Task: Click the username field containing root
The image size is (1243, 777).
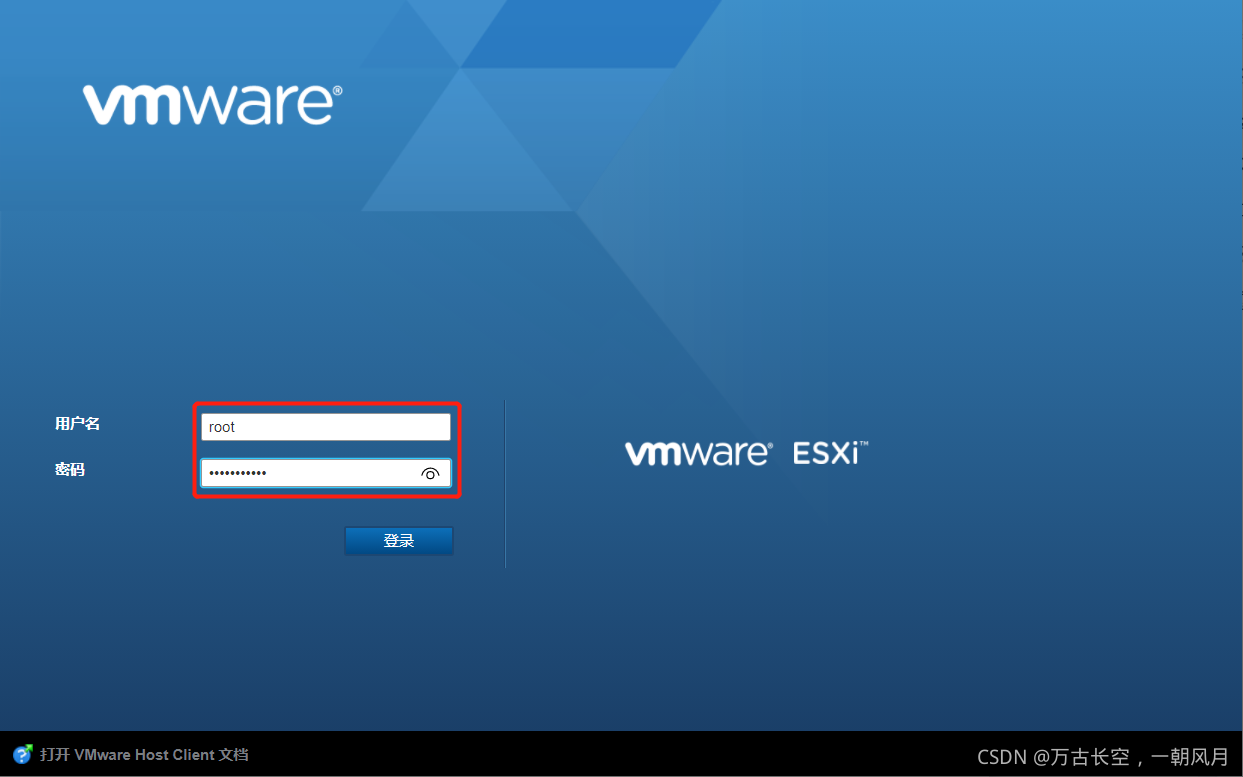Action: pos(326,427)
